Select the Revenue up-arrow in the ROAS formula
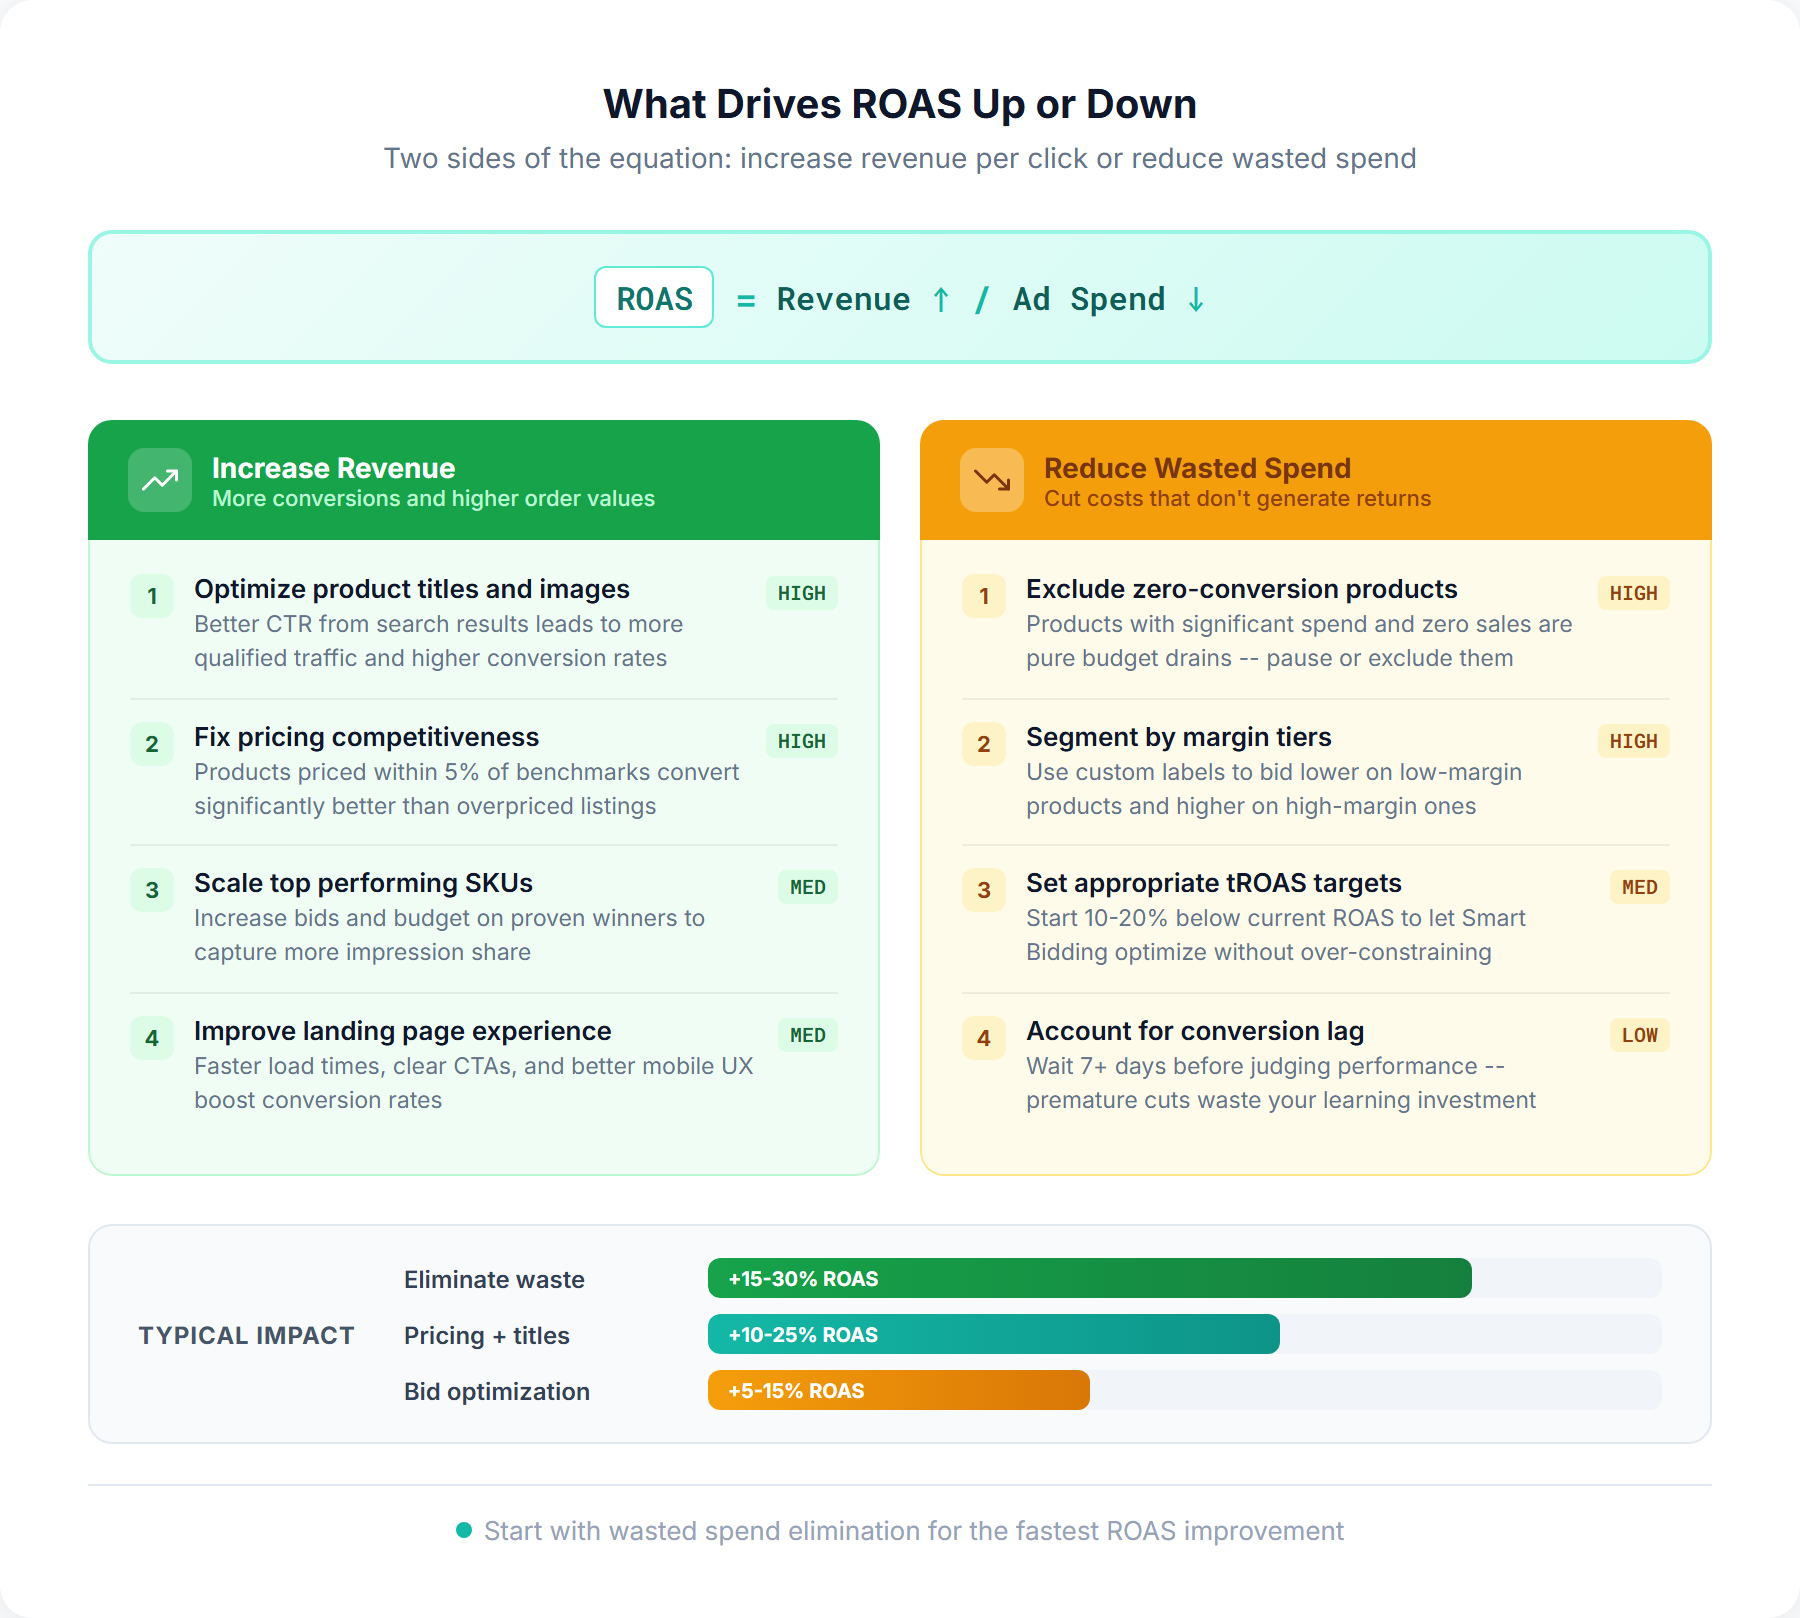This screenshot has height=1618, width=1800. click(940, 298)
